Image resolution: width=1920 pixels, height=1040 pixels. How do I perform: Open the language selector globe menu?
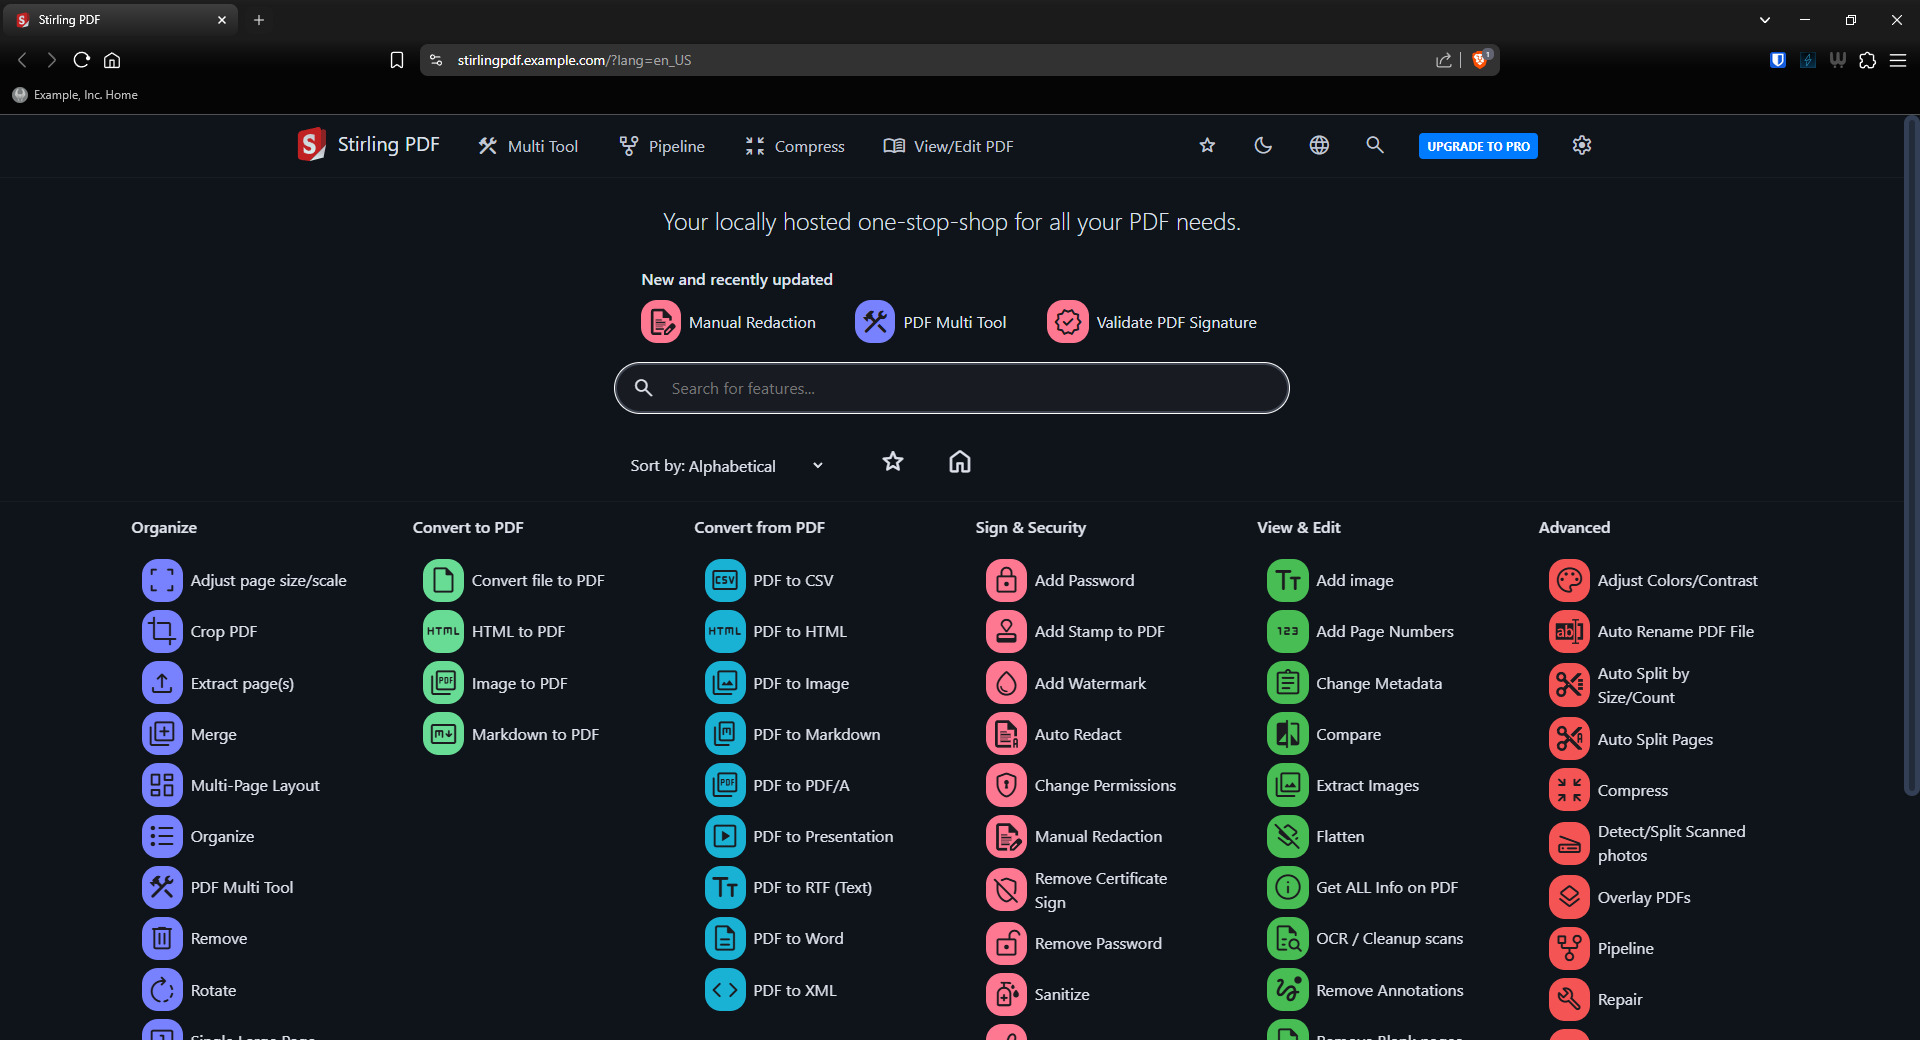click(1319, 146)
